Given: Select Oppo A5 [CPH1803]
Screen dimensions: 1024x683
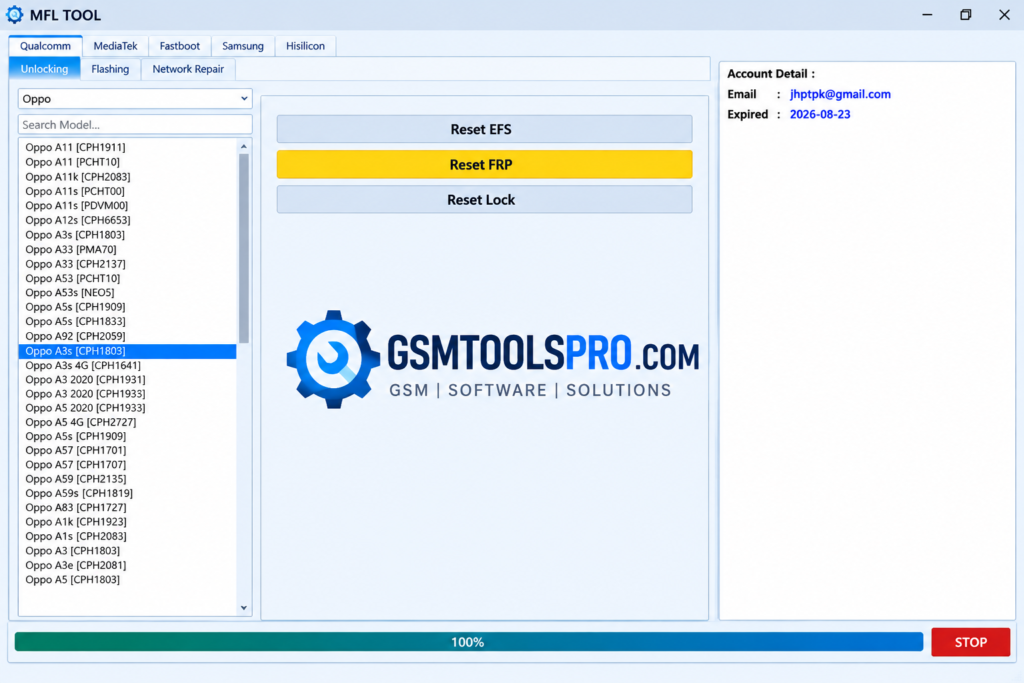Looking at the screenshot, I should [x=127, y=579].
